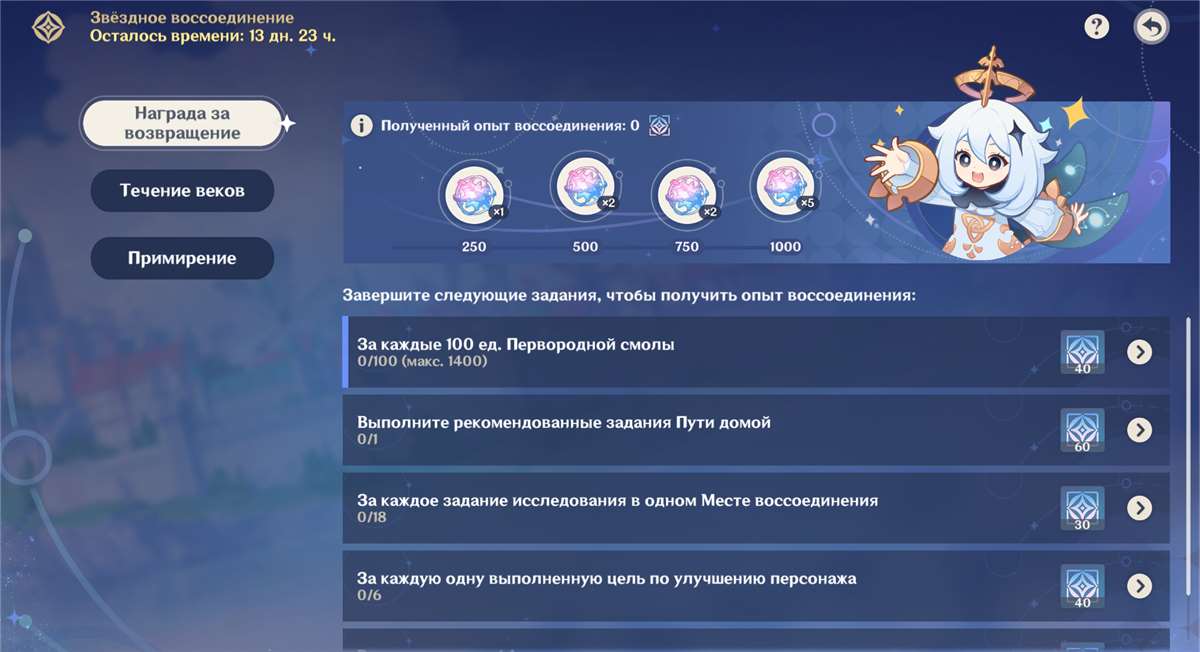Click the 750 milestone label

tap(685, 246)
